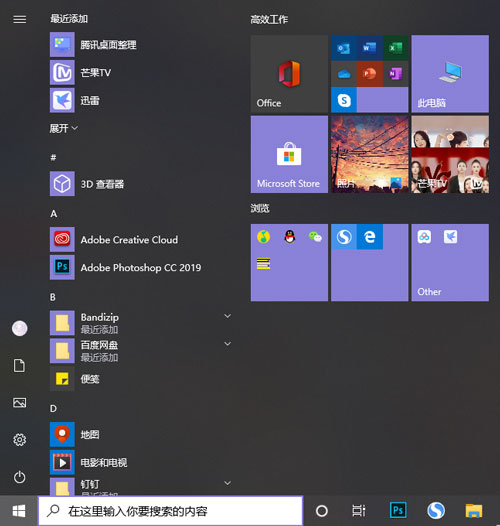Open the 此电脑 tile

coord(450,74)
